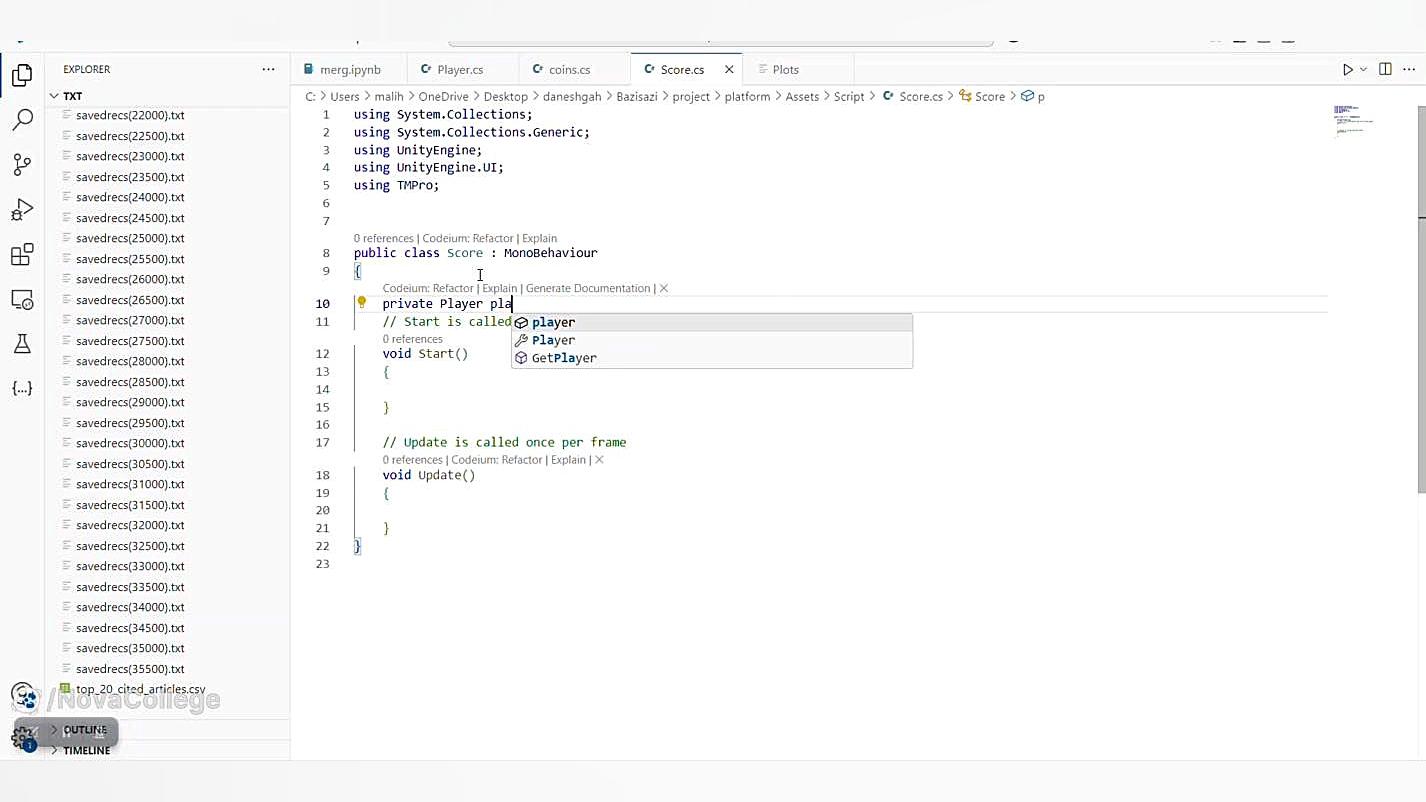Open the Codeium curly-braces panel
The width and height of the screenshot is (1426, 802).
coord(22,388)
